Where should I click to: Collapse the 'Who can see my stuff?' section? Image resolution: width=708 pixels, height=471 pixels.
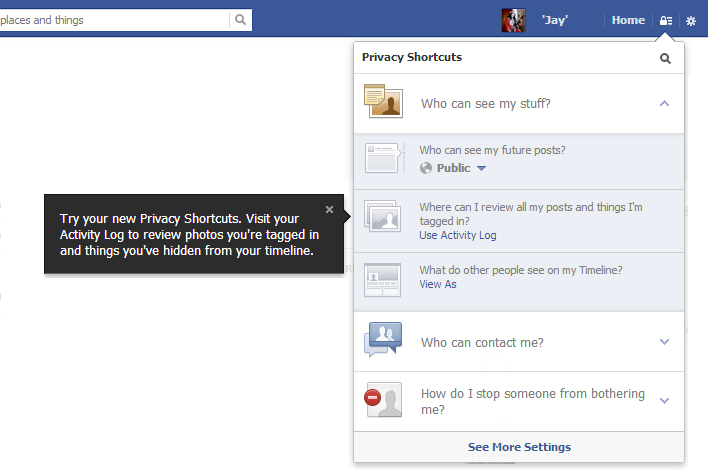coord(665,103)
